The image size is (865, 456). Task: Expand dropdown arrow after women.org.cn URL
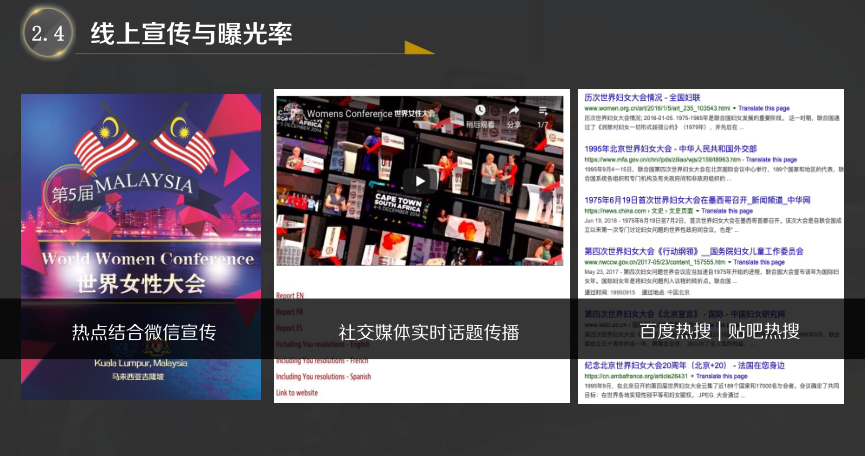pos(734,108)
